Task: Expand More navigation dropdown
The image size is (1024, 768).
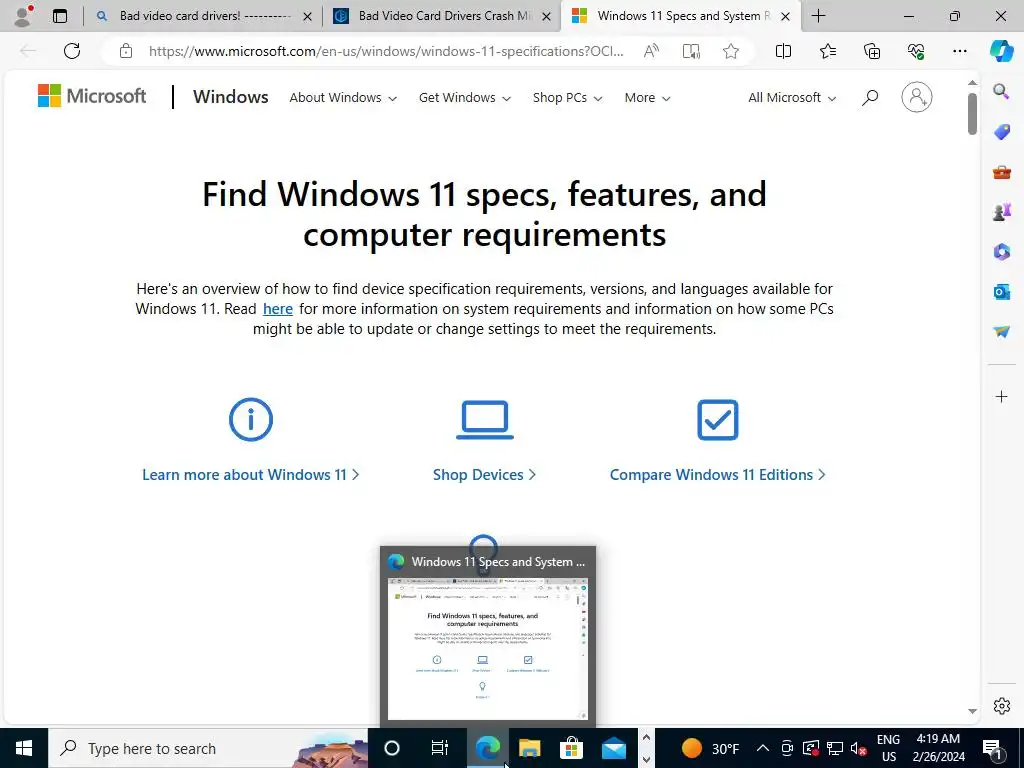Action: (x=647, y=98)
